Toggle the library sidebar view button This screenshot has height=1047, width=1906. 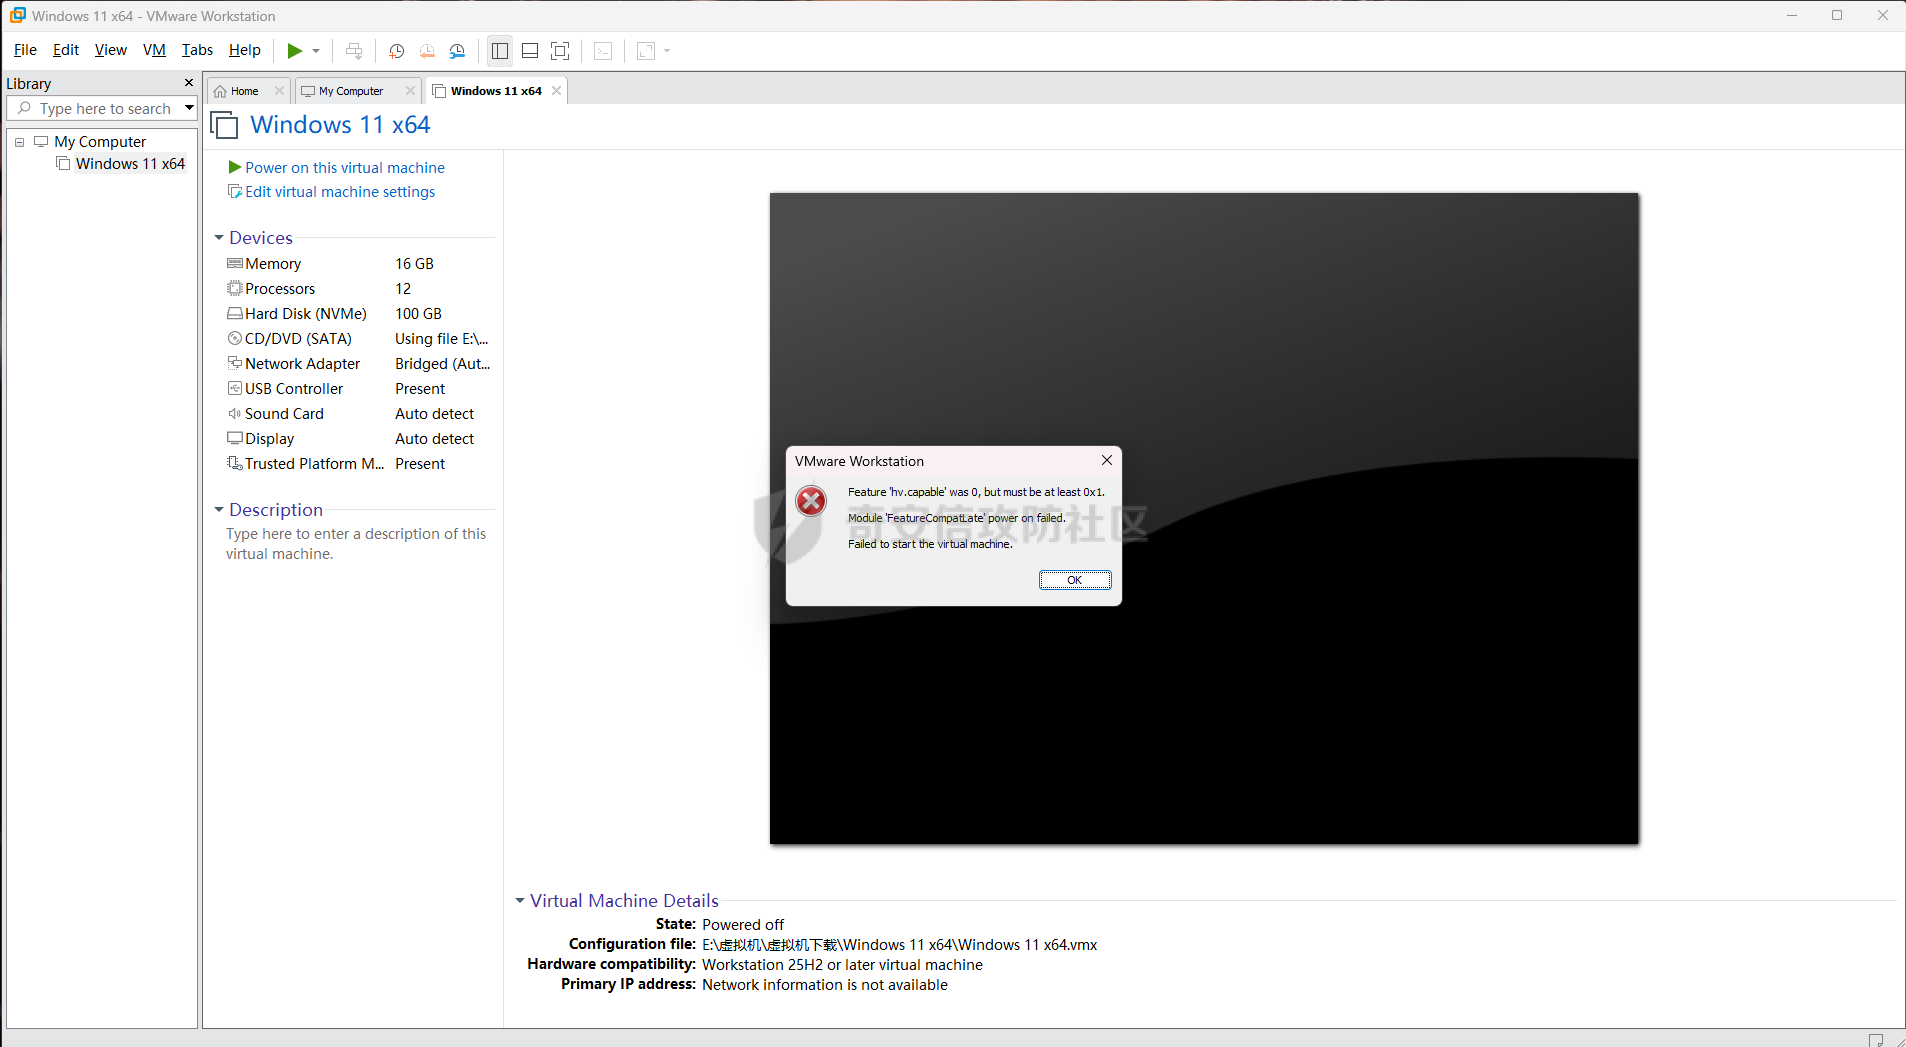(x=500, y=51)
